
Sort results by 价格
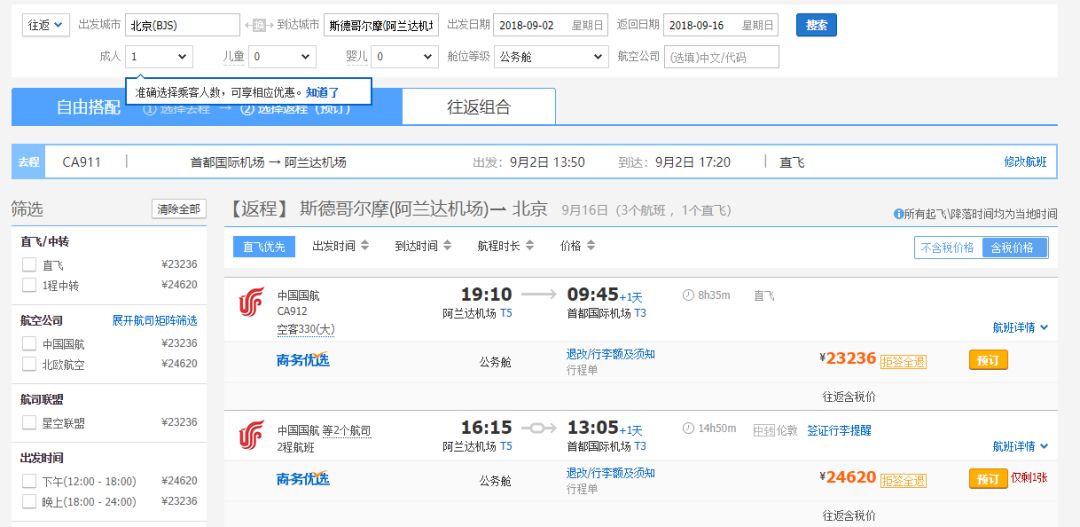(x=577, y=246)
